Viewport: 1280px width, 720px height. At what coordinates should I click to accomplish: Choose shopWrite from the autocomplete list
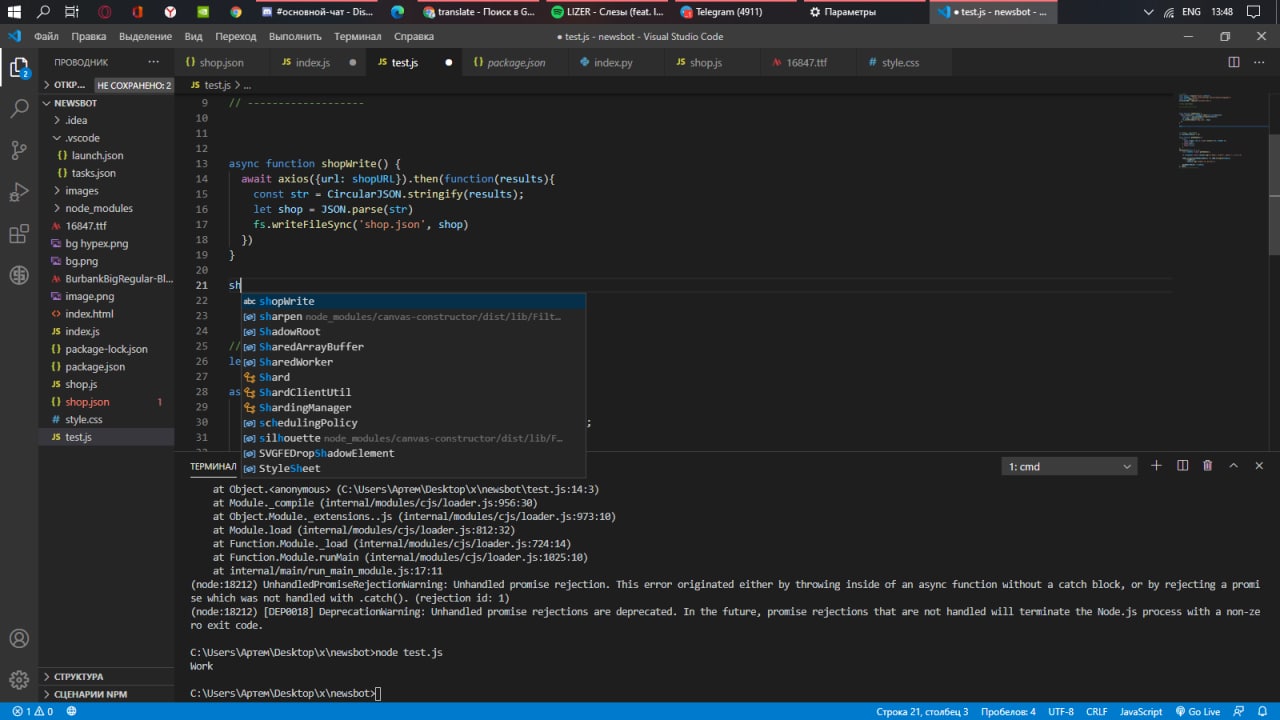(x=413, y=301)
